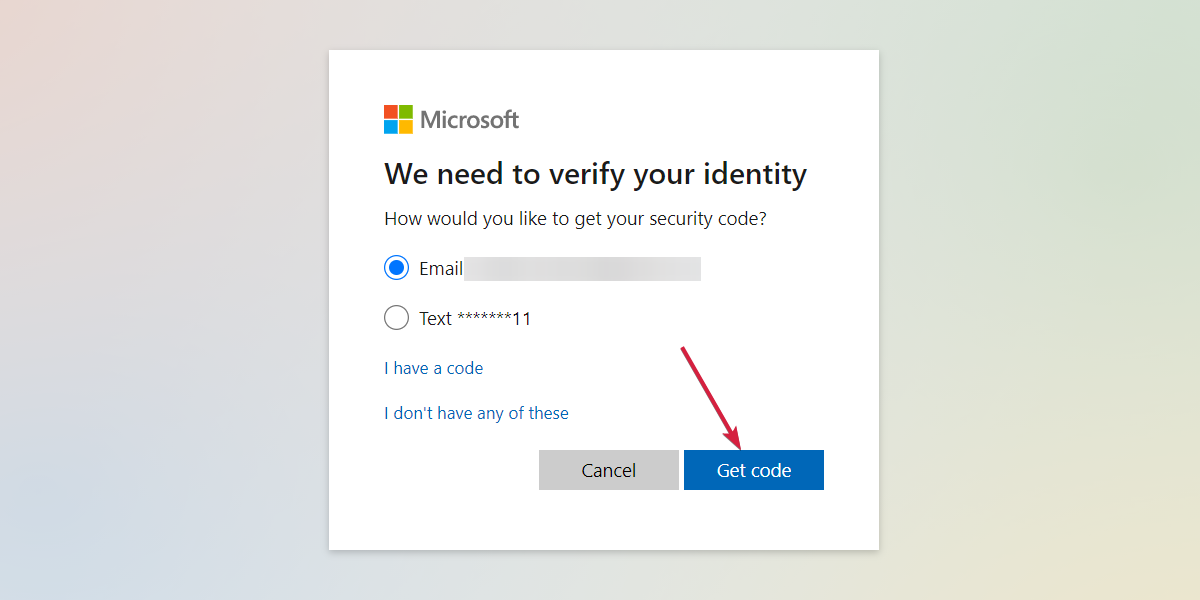The height and width of the screenshot is (600, 1200).
Task: Click the verify your identity heading
Action: coord(595,175)
